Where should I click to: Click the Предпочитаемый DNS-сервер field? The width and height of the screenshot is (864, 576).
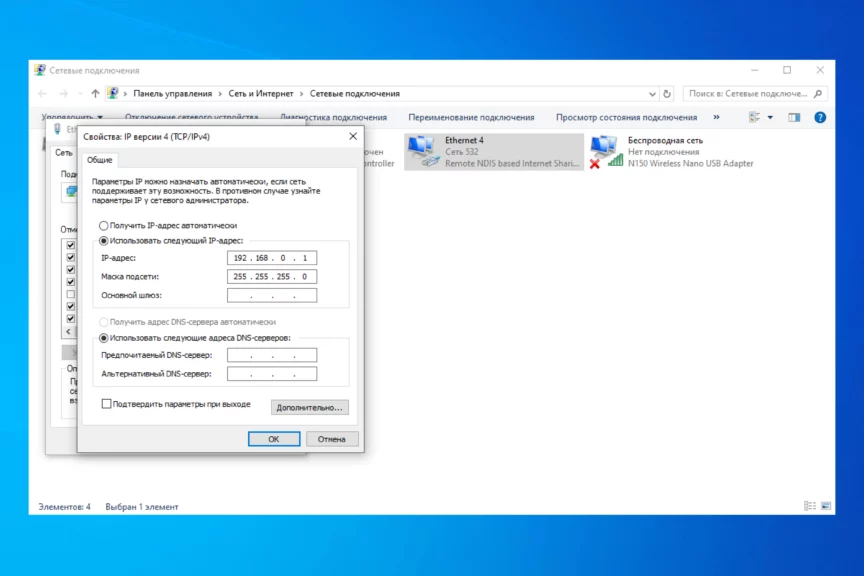coord(271,355)
